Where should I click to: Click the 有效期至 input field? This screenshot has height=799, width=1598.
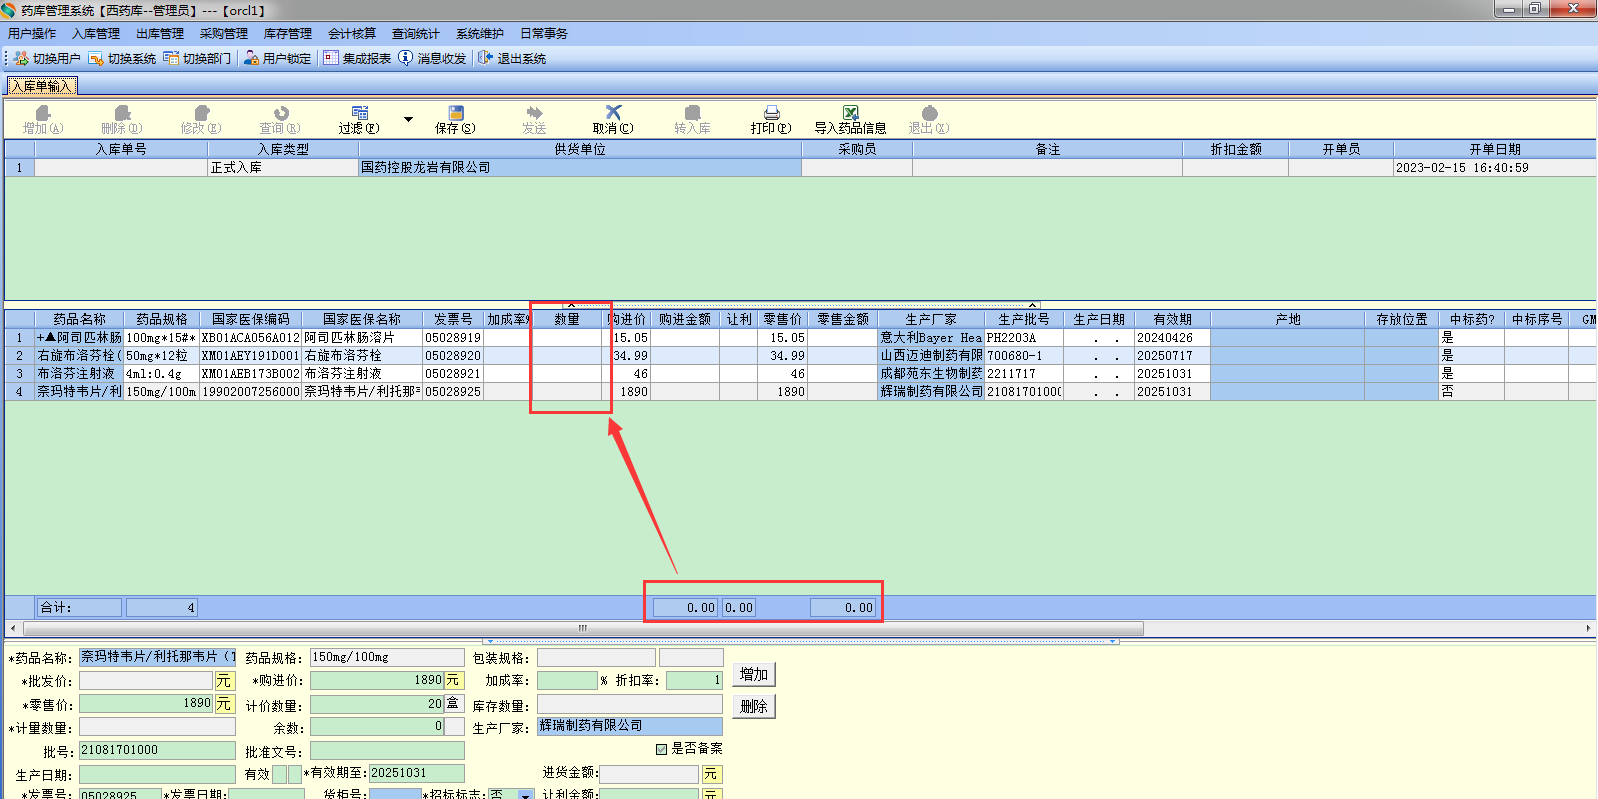tap(417, 774)
